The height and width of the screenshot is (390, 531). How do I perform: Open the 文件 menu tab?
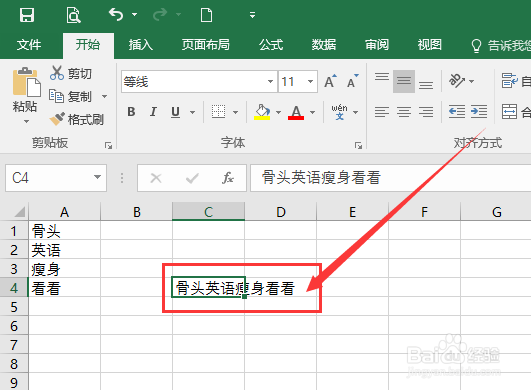29,45
